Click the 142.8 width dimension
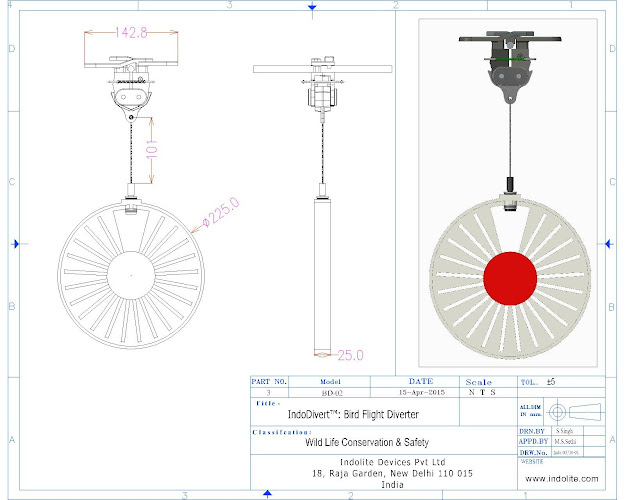This screenshot has width=625, height=500. point(131,32)
